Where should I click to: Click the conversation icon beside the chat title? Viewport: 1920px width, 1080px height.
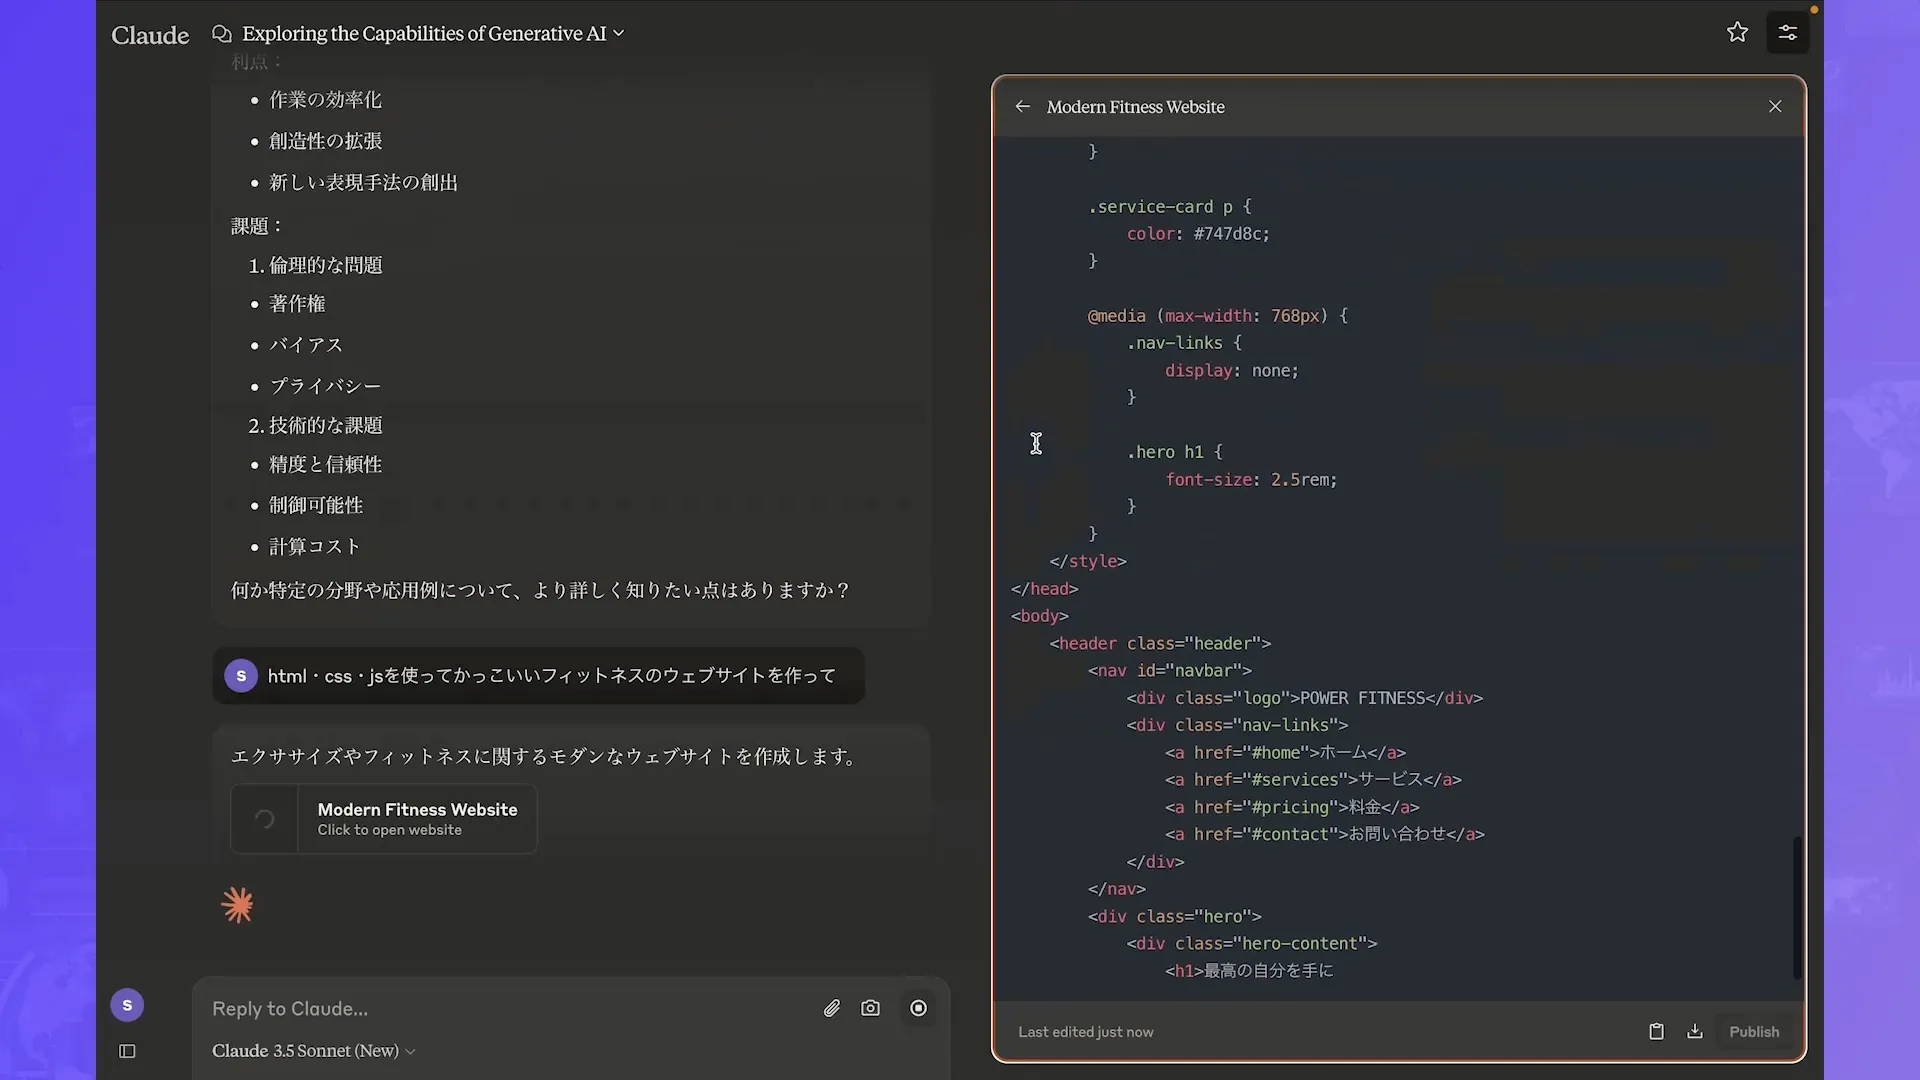pos(221,33)
